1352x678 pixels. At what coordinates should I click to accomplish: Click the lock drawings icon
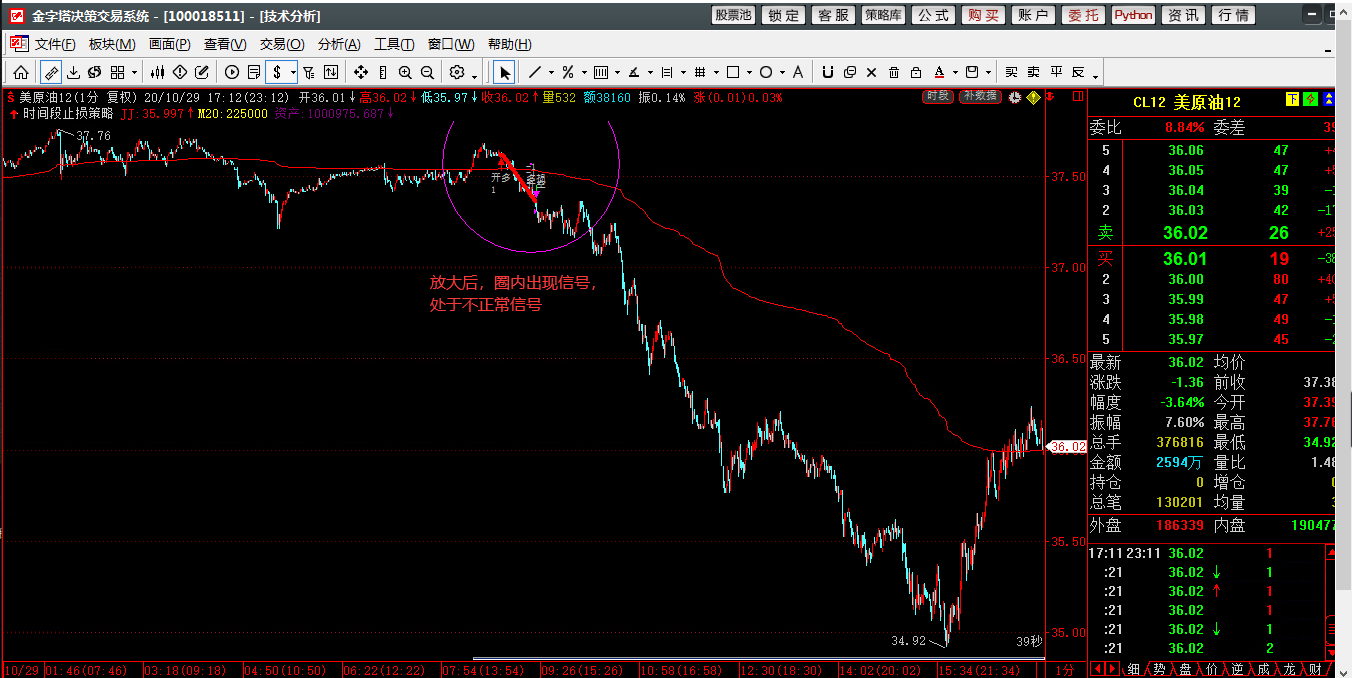915,72
